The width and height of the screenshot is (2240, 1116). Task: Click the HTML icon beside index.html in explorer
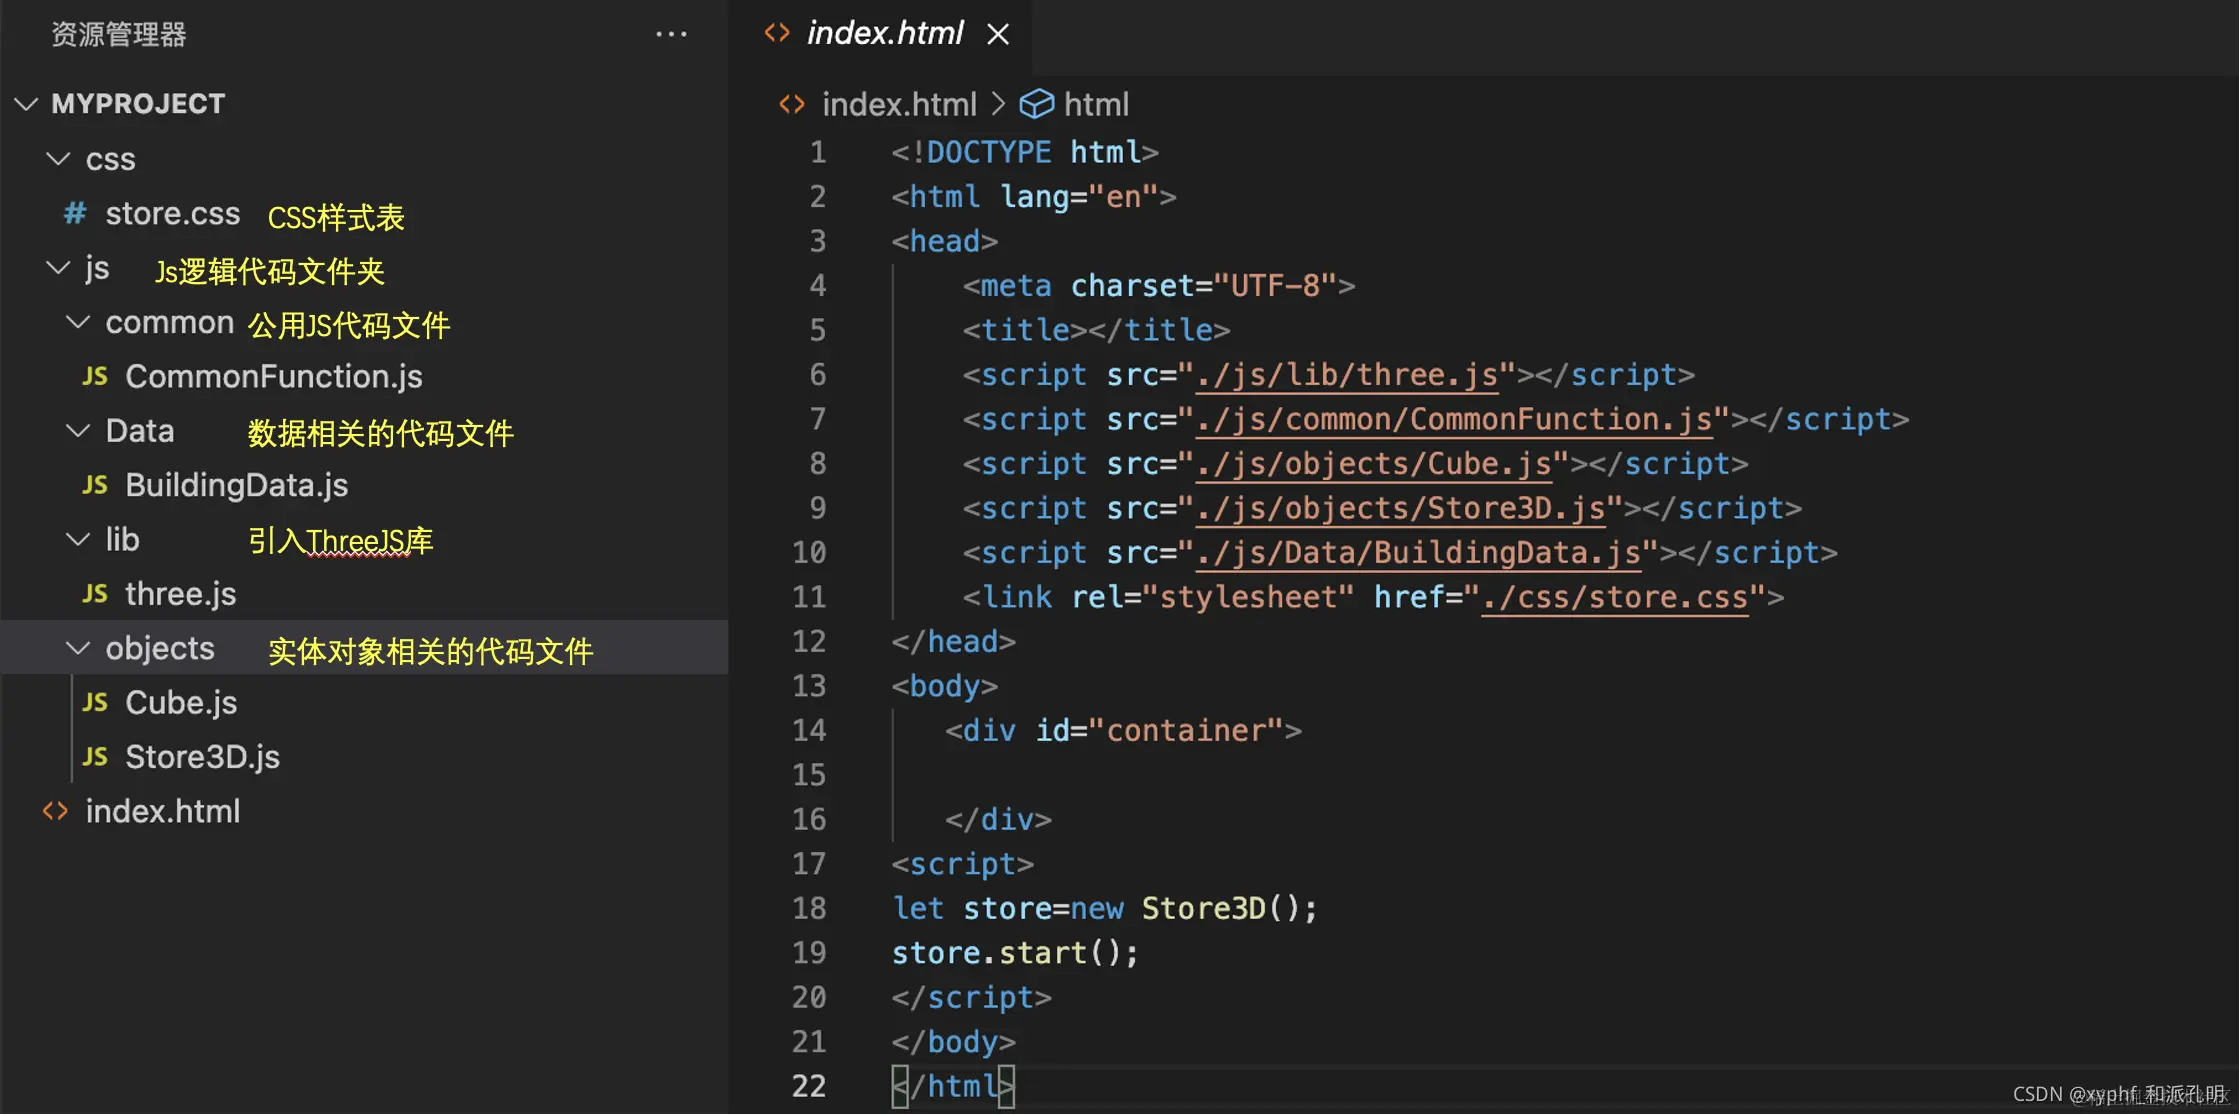coord(56,811)
